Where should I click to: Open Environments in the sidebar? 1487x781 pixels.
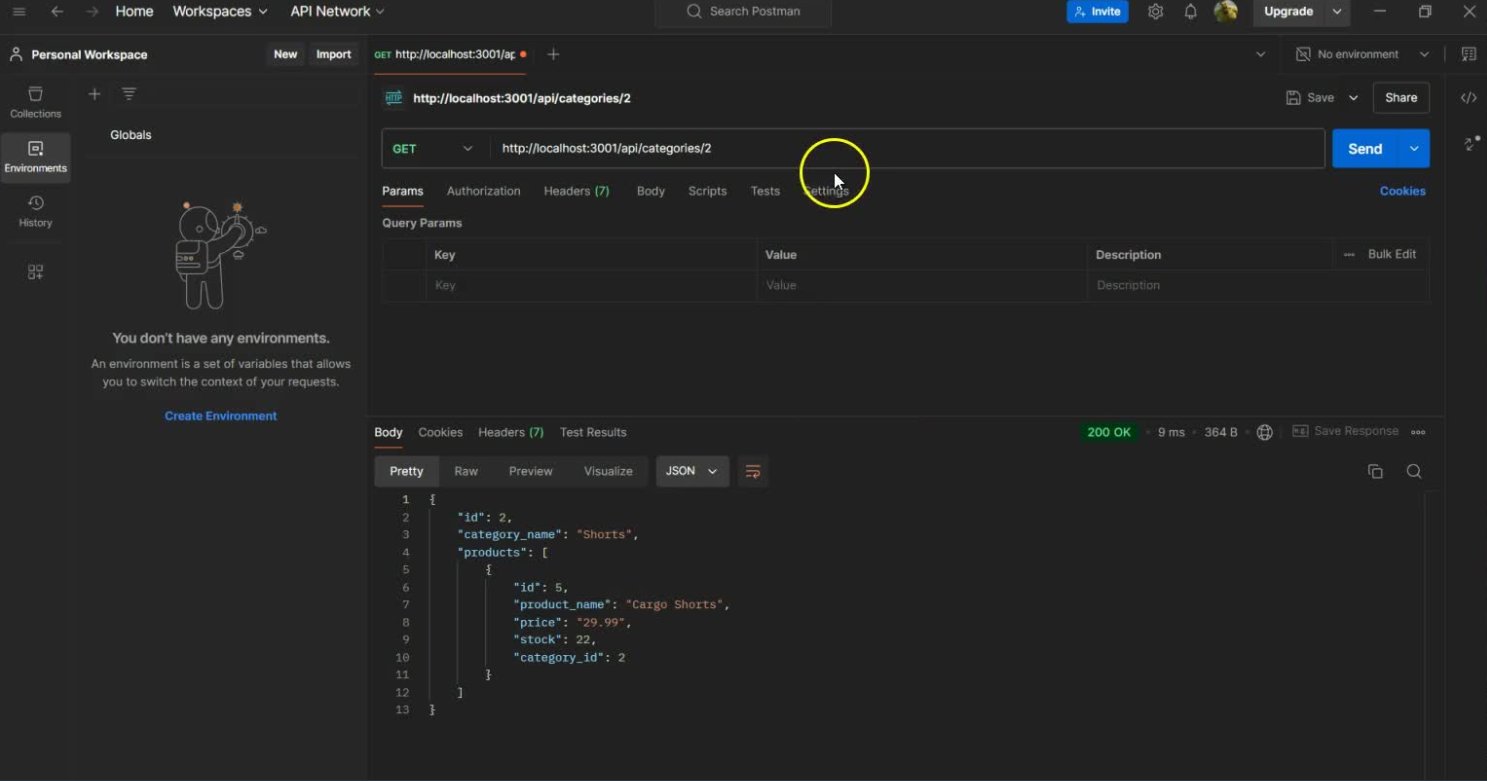point(35,157)
